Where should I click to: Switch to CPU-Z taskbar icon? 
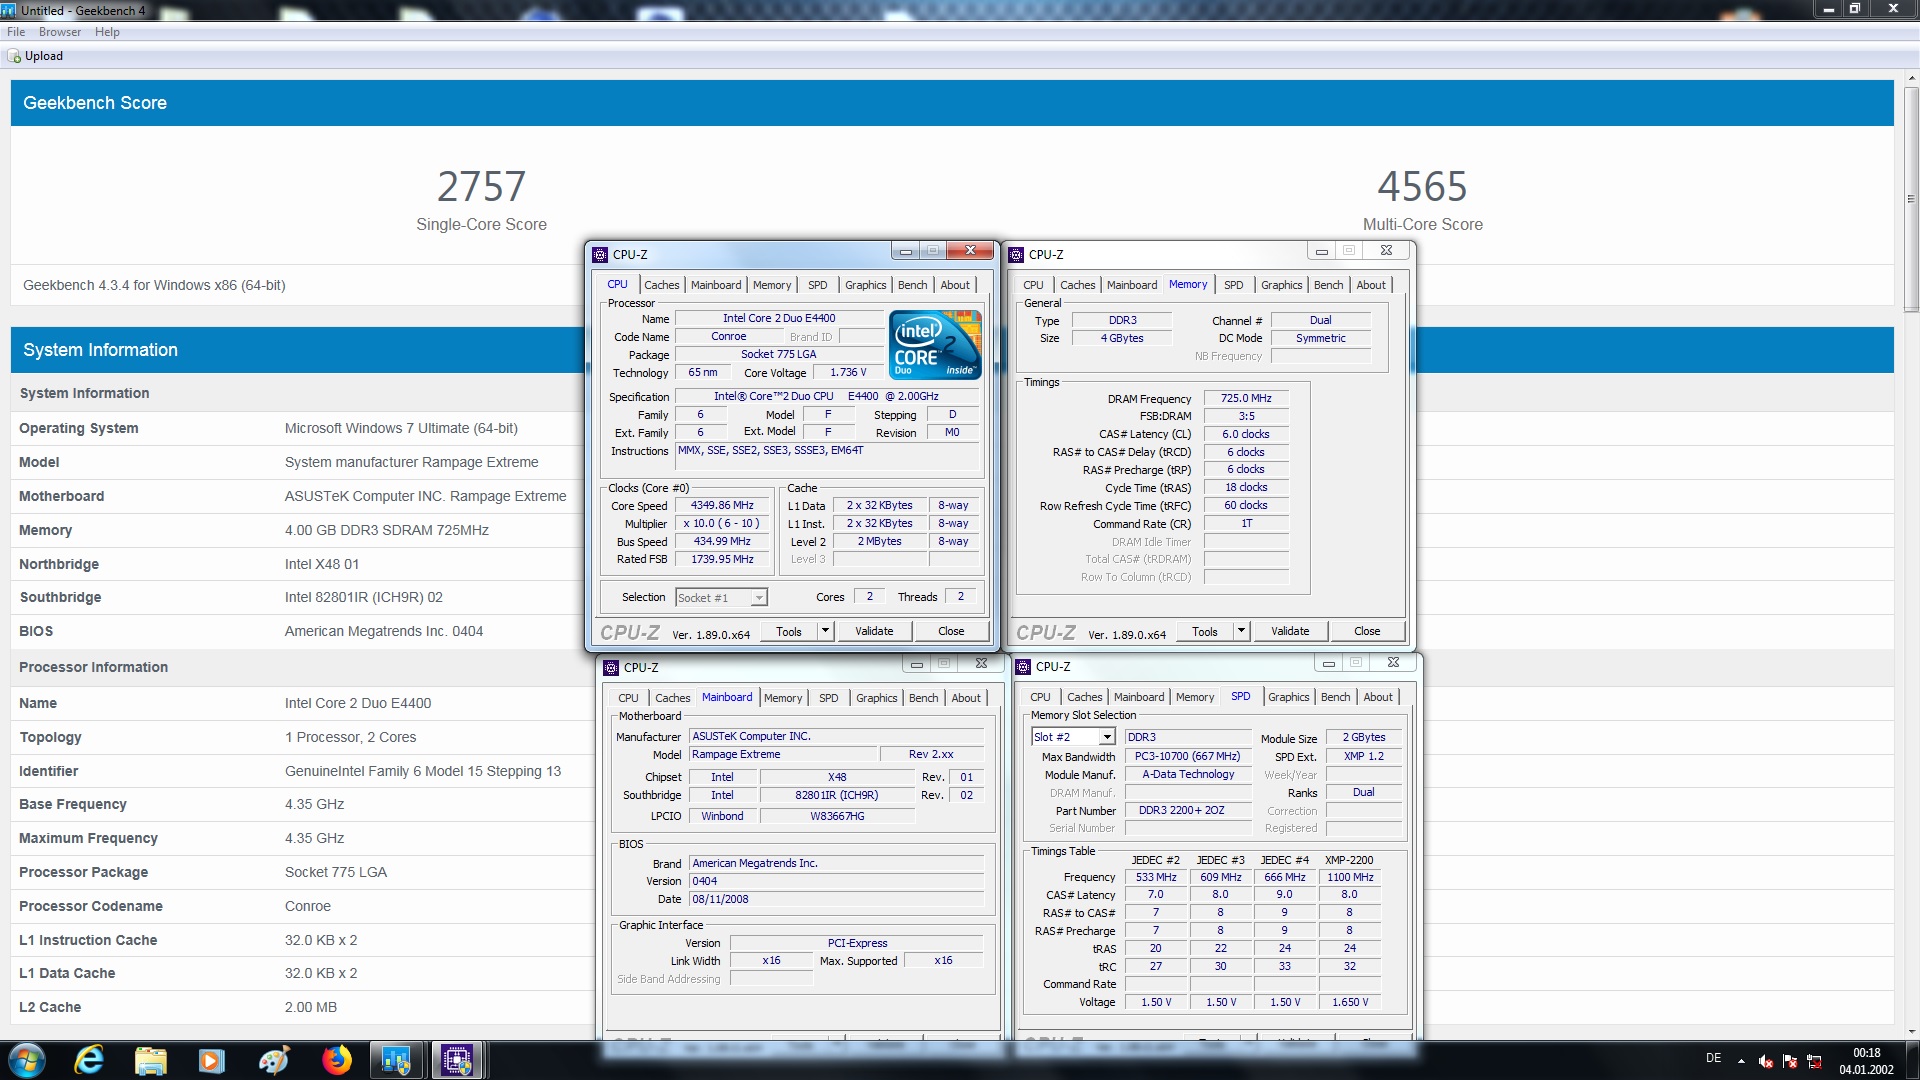(458, 1060)
